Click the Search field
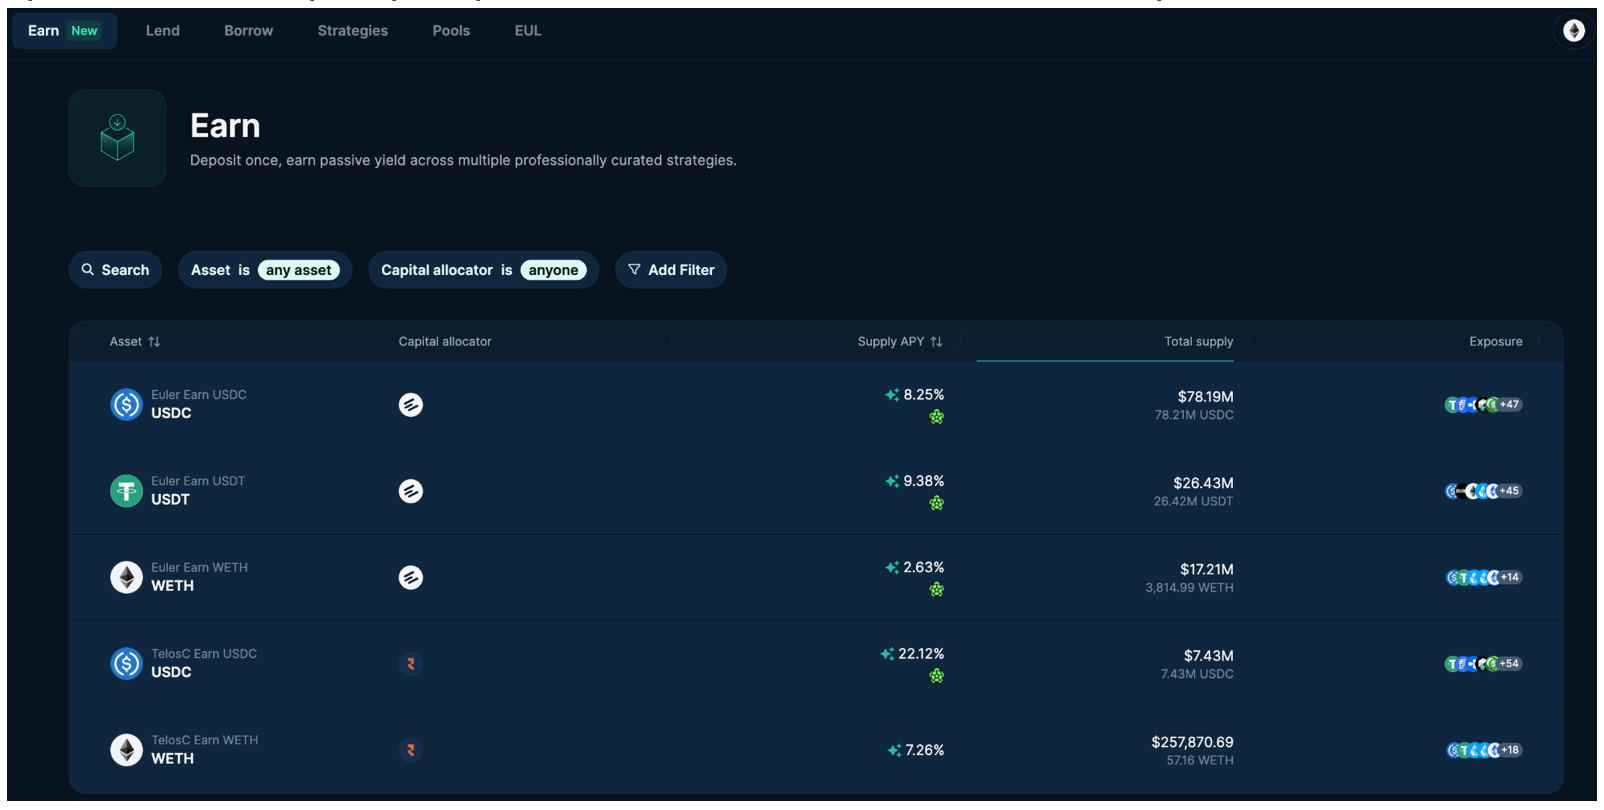1604x810 pixels. click(x=115, y=270)
